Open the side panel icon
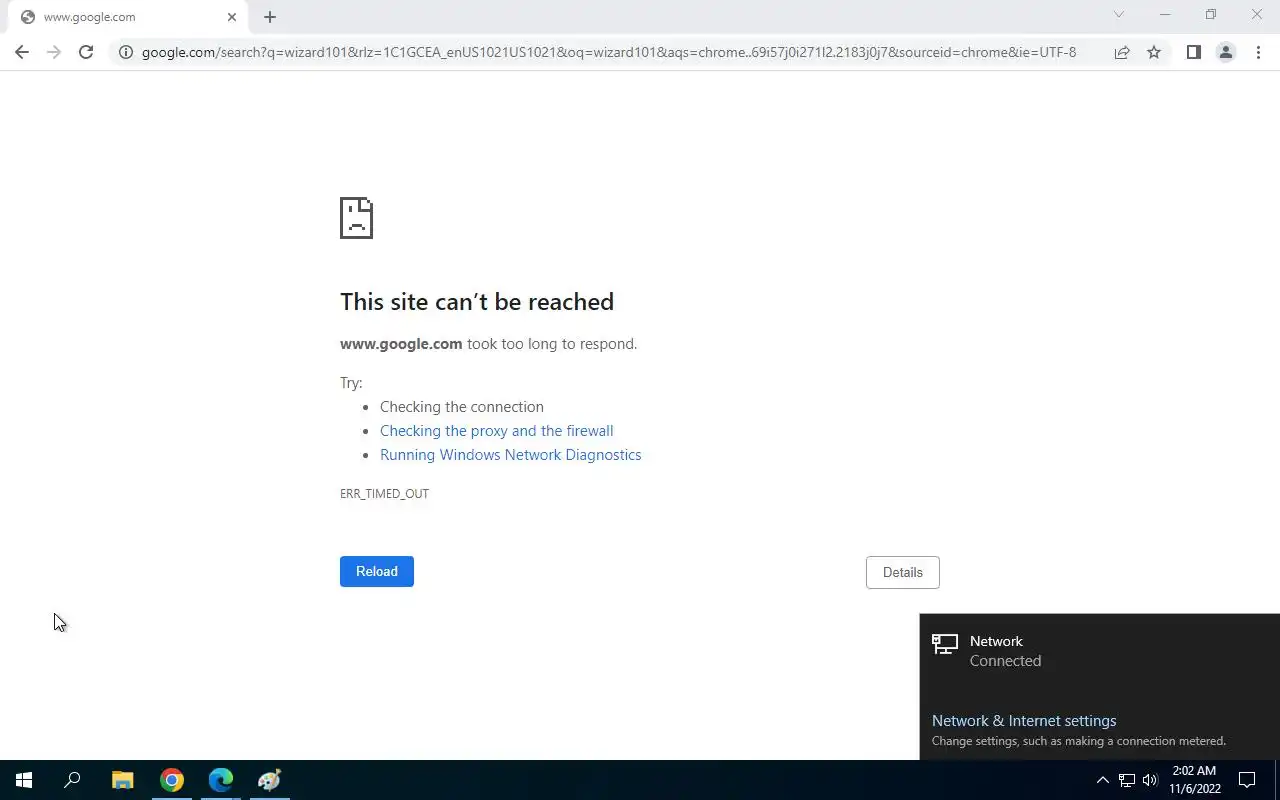The height and width of the screenshot is (800, 1280). (1193, 52)
